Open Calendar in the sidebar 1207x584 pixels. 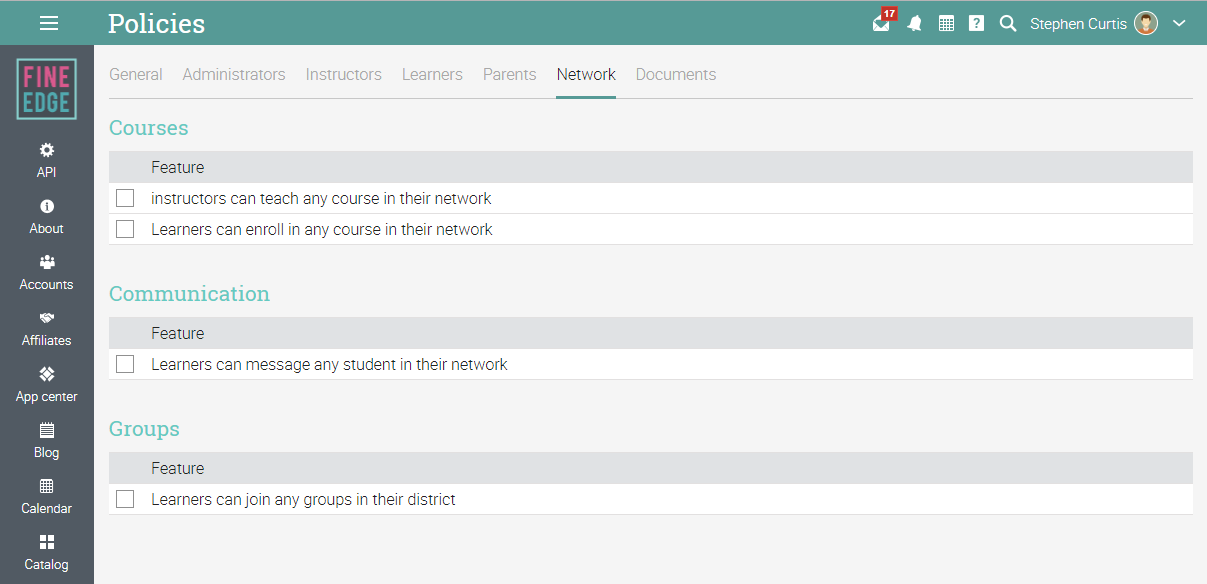(x=47, y=496)
